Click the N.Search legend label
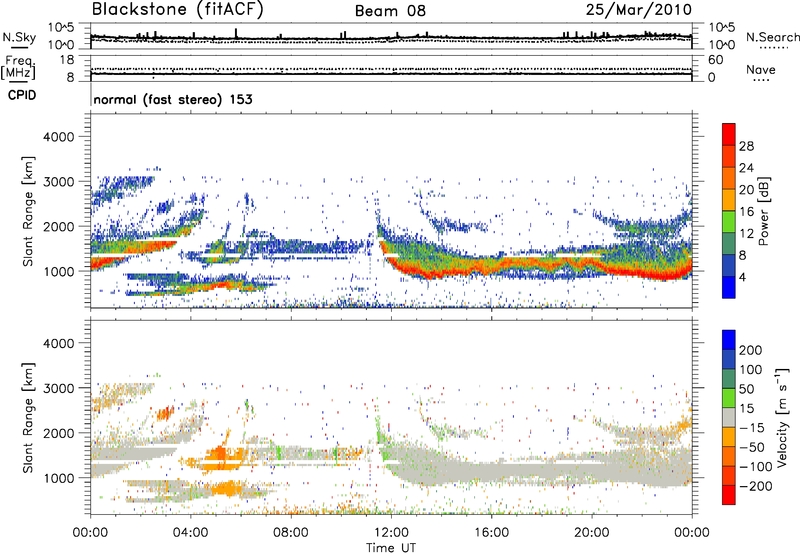800x554 pixels. click(x=773, y=37)
